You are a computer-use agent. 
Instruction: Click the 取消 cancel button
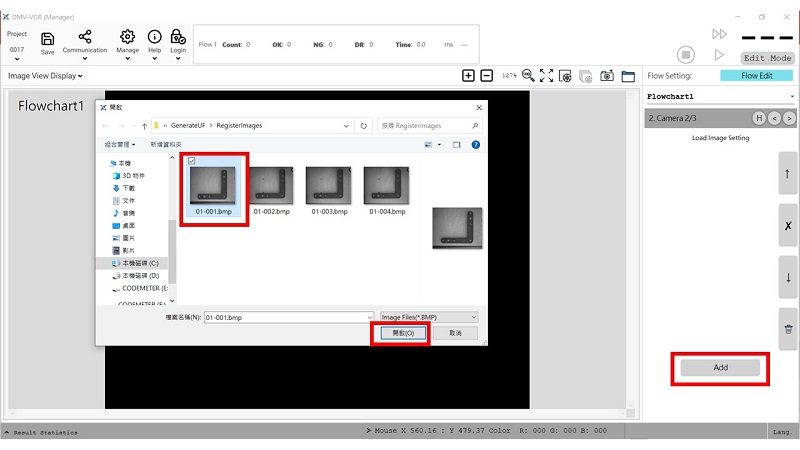tap(455, 333)
